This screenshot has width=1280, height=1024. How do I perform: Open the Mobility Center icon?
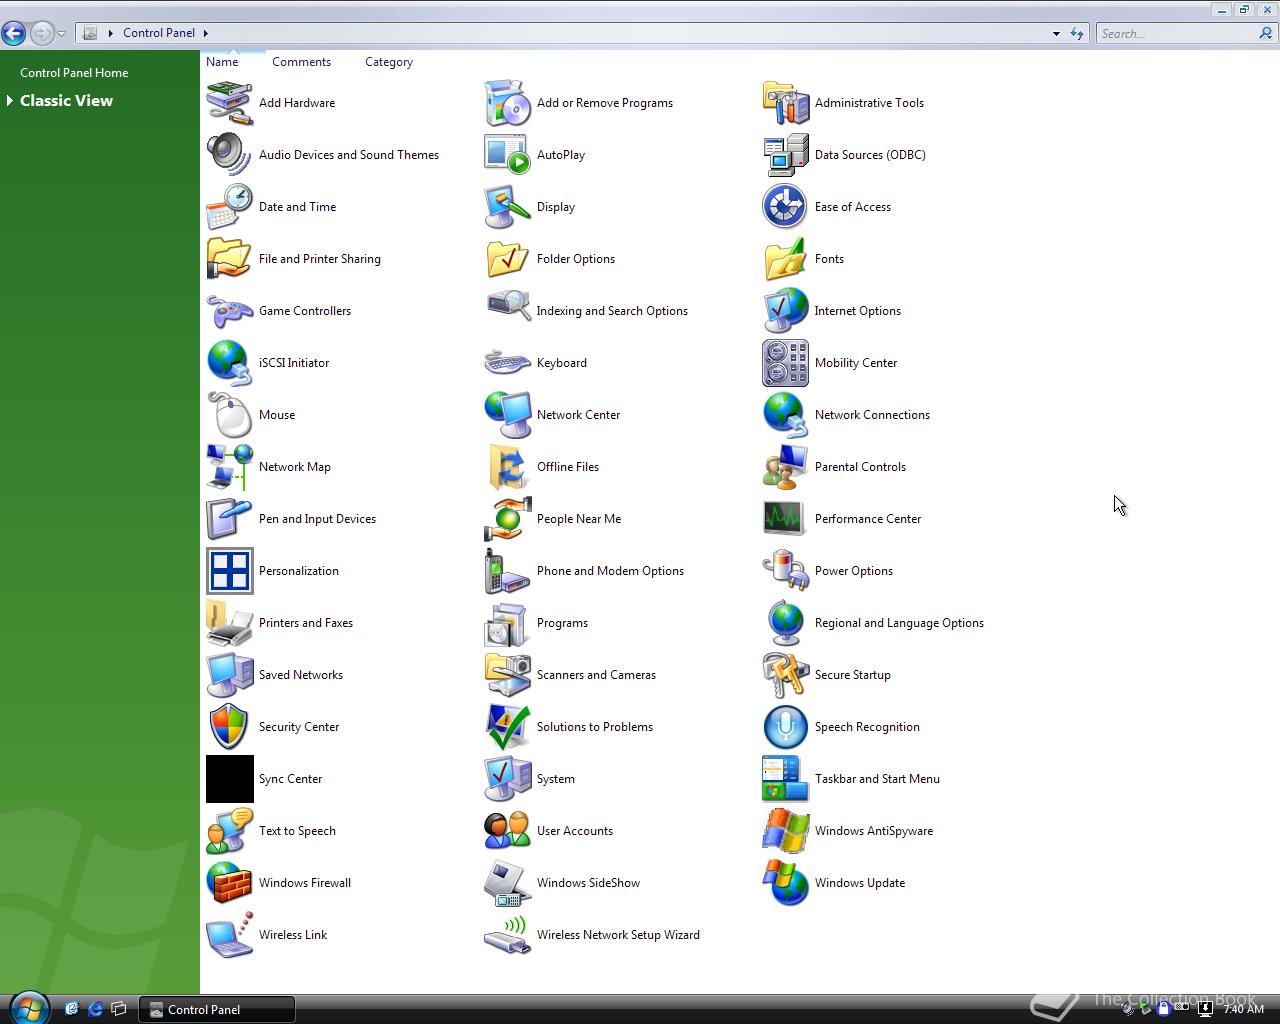[x=785, y=363]
